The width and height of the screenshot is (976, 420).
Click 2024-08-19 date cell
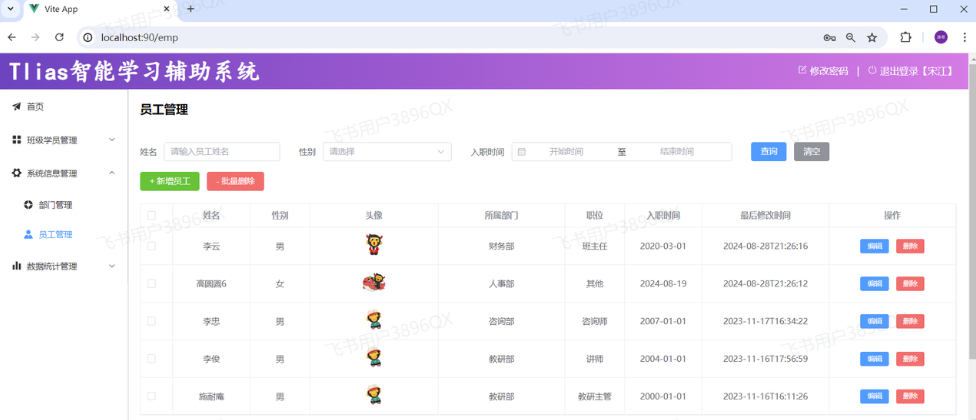[663, 284]
